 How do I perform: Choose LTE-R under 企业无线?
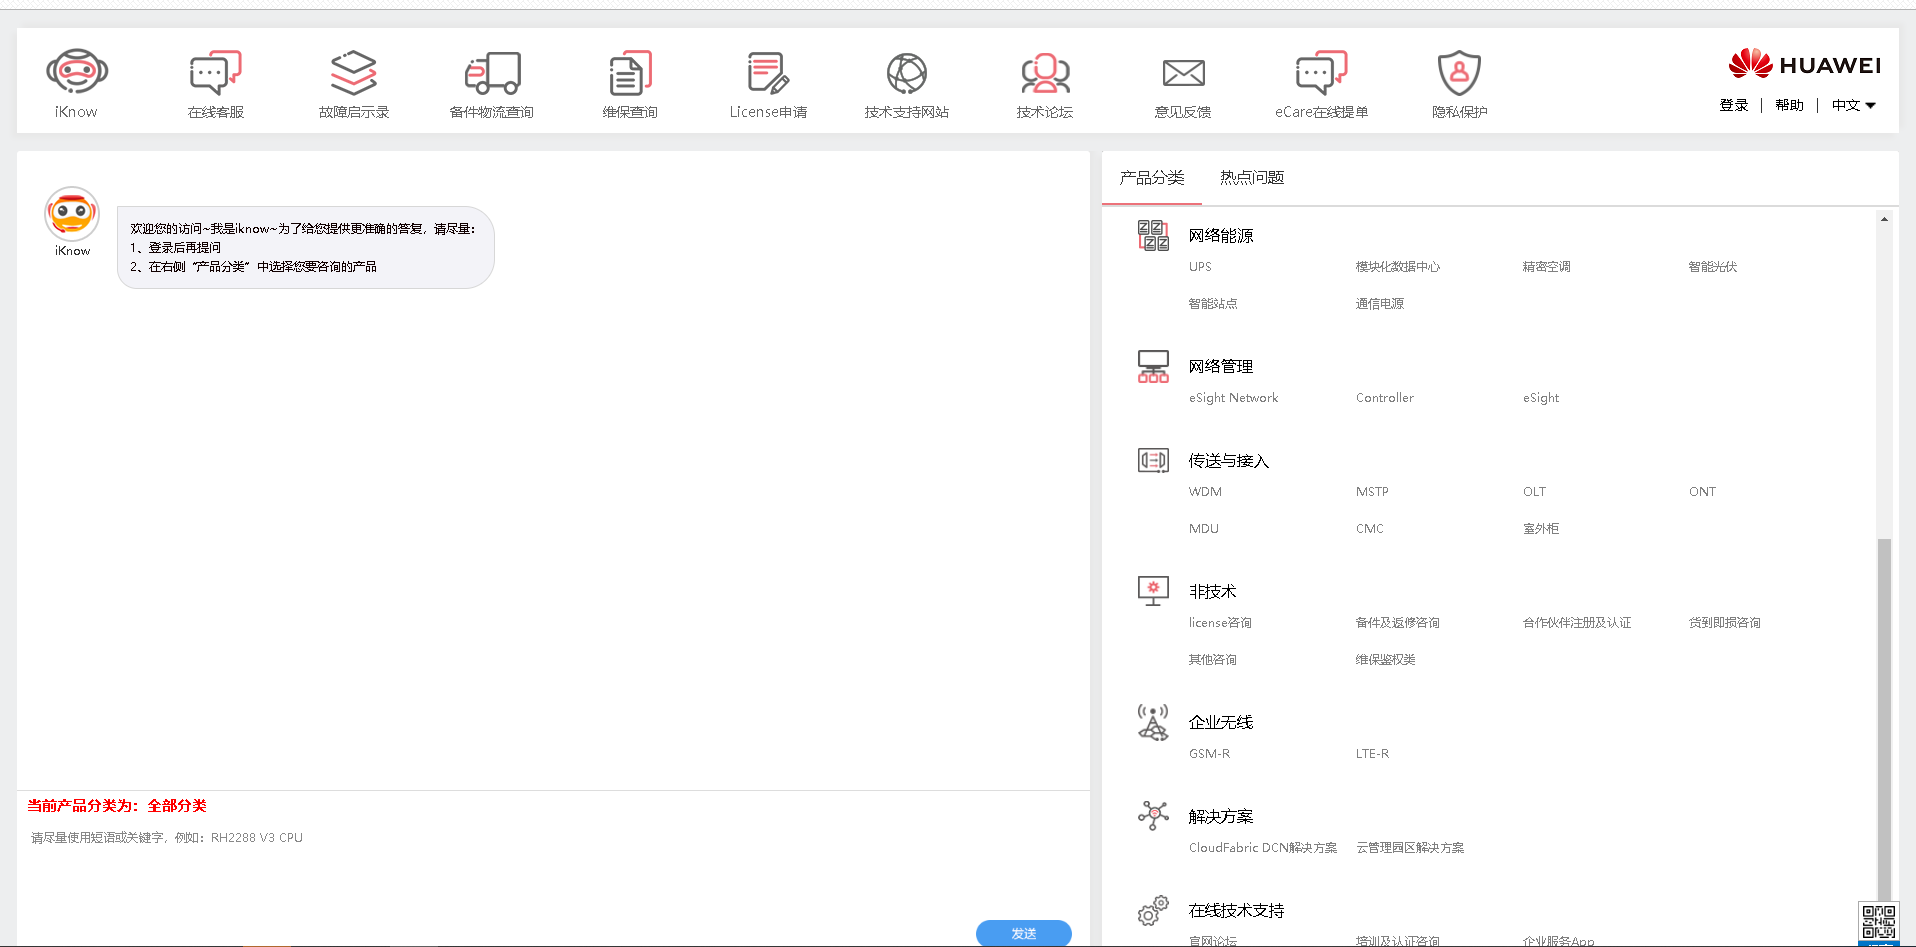coord(1372,754)
